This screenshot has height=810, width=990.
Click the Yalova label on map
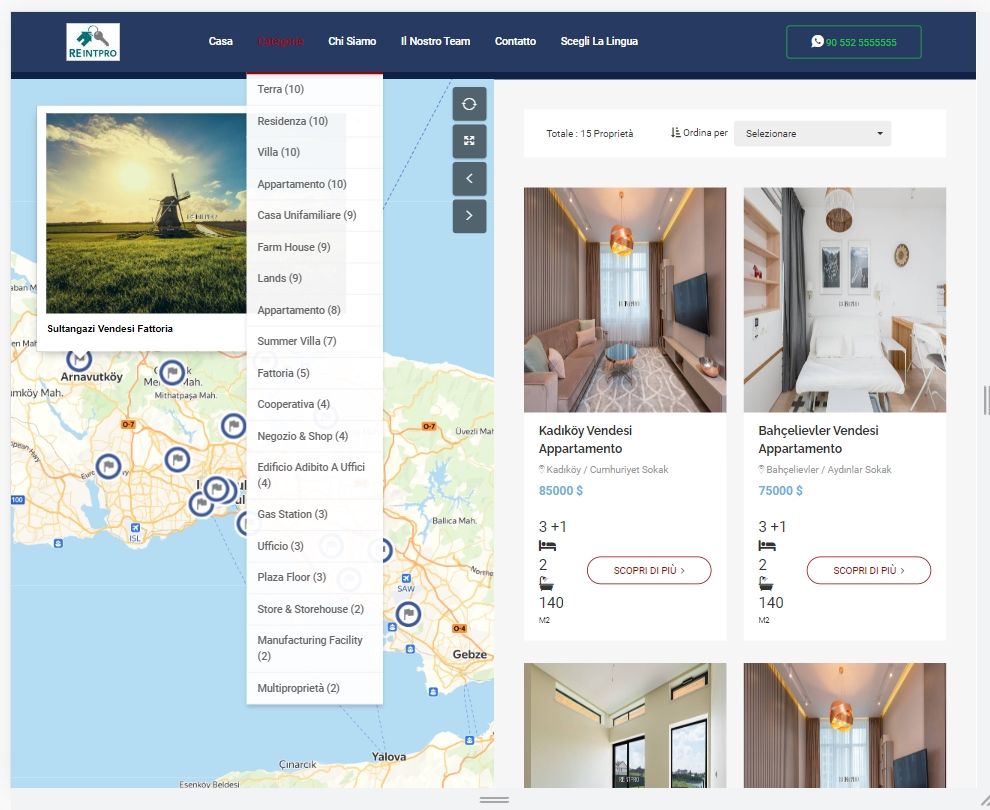tap(389, 756)
